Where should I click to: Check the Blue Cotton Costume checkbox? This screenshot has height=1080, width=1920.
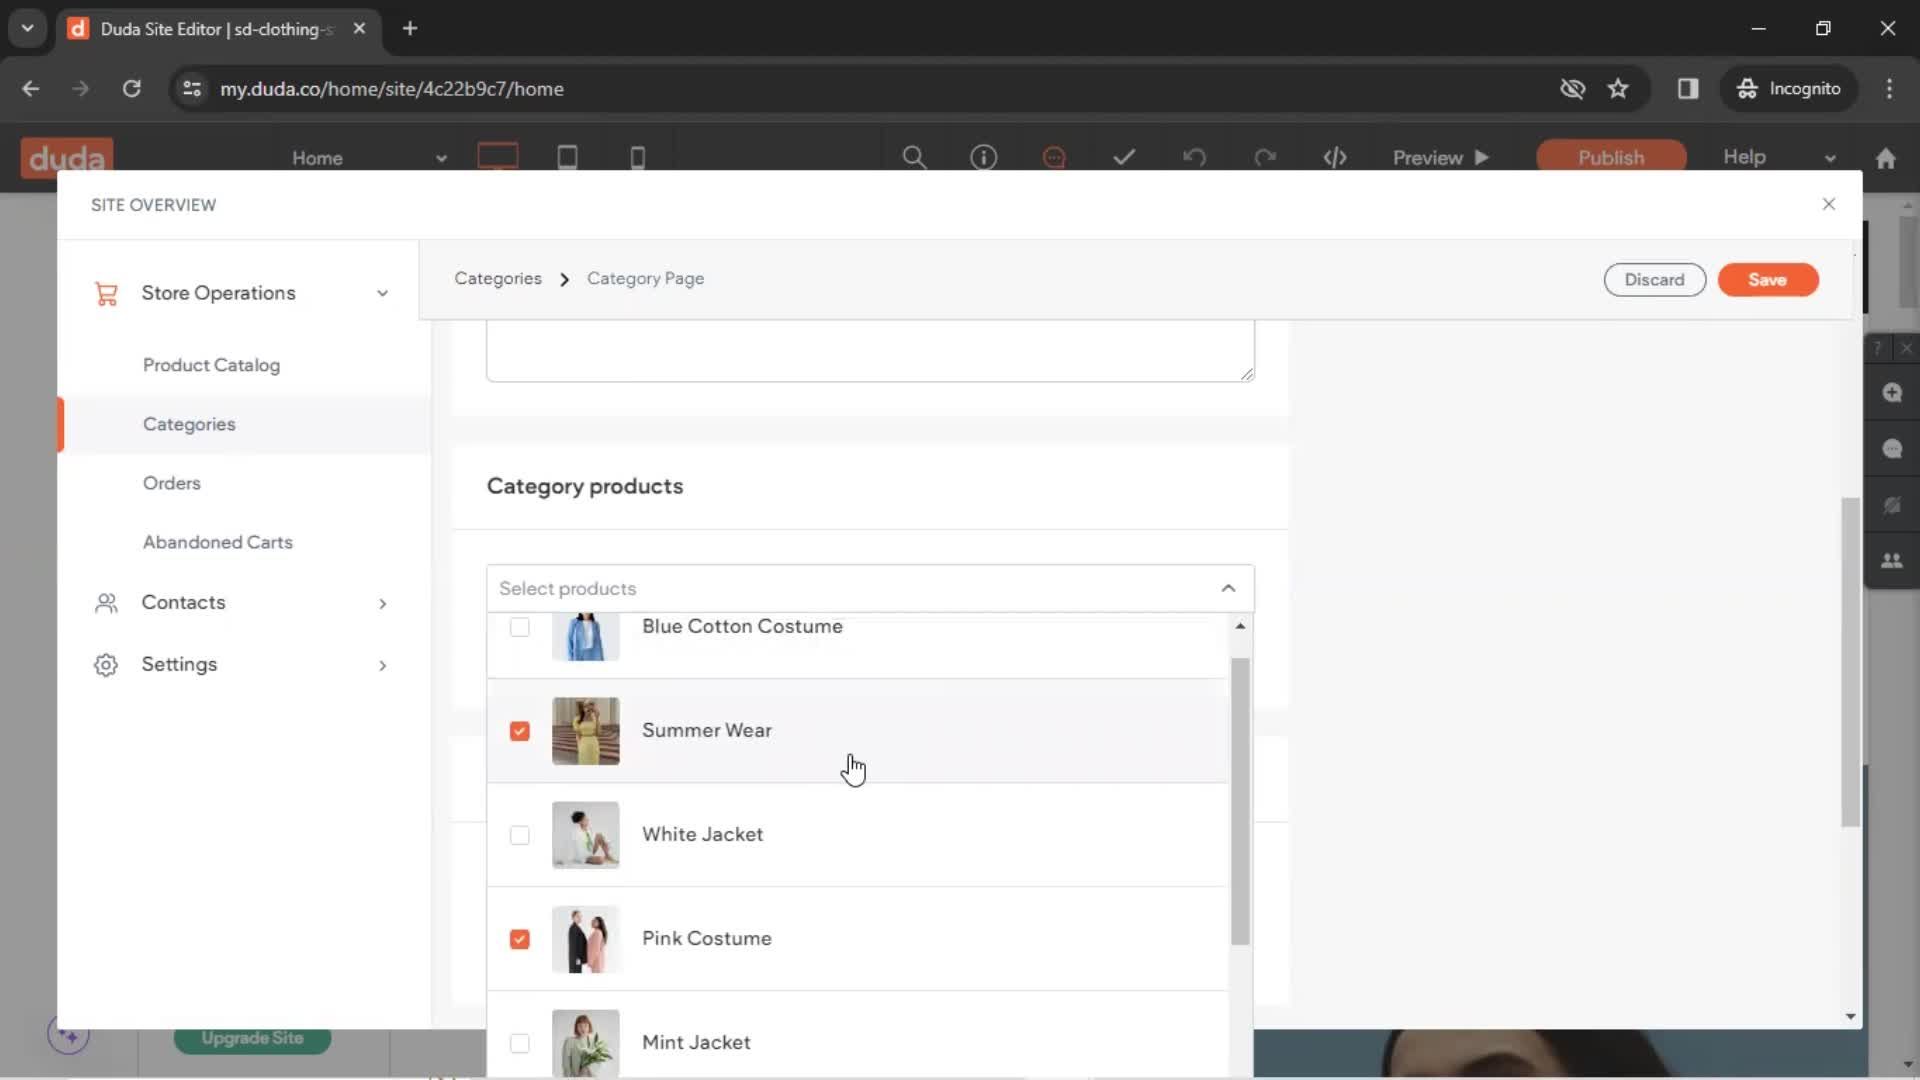(x=519, y=627)
